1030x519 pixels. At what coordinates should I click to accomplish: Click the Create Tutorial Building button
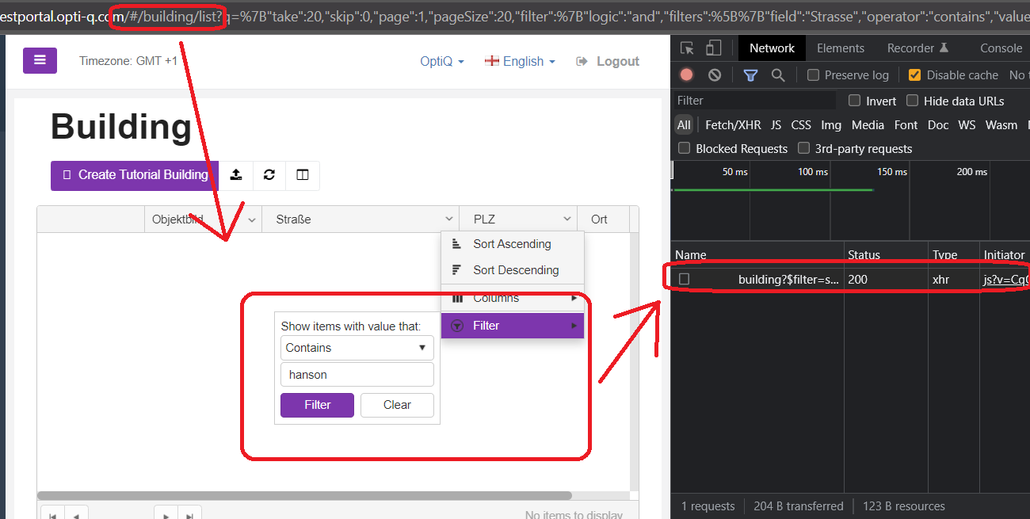point(135,175)
